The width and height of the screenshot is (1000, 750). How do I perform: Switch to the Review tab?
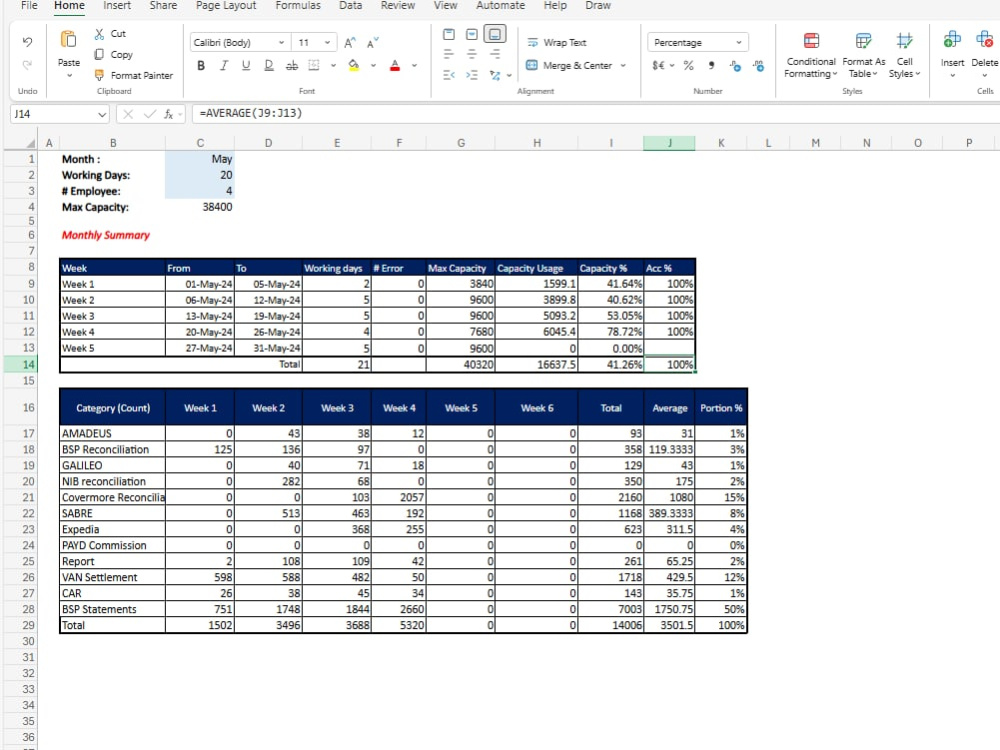pyautogui.click(x=397, y=5)
